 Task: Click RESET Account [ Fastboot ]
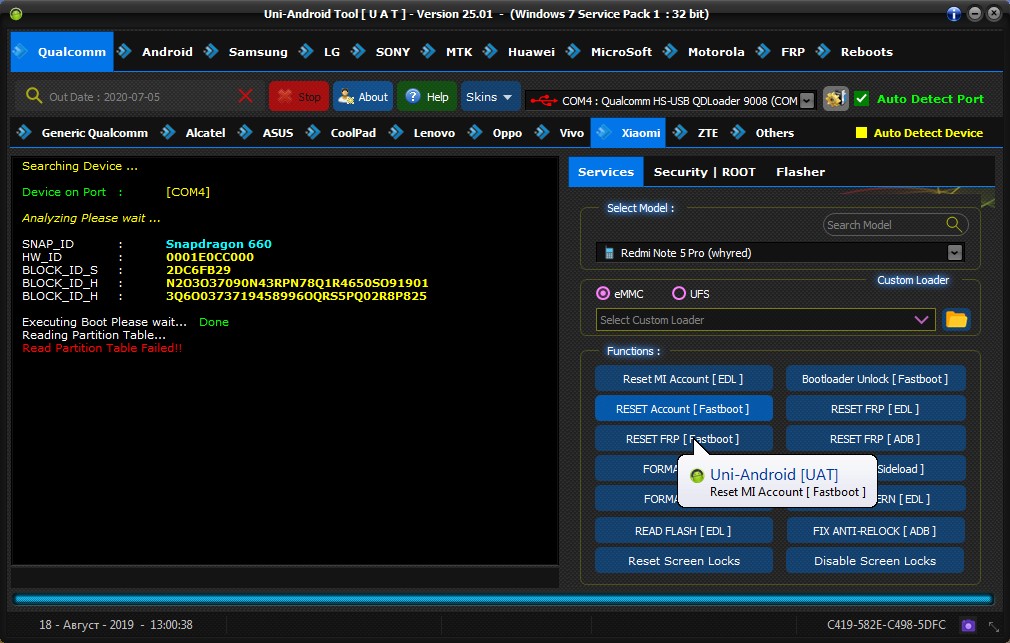683,408
